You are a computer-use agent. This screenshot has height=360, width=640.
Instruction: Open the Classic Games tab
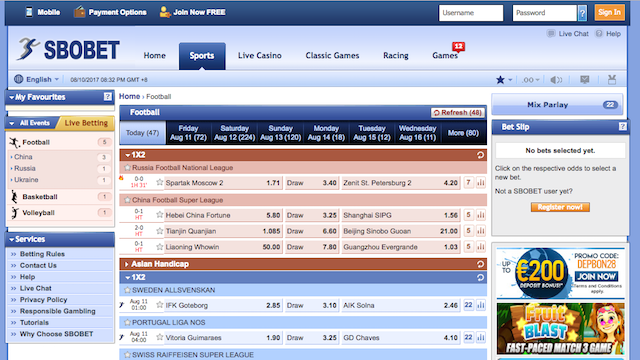tap(332, 56)
